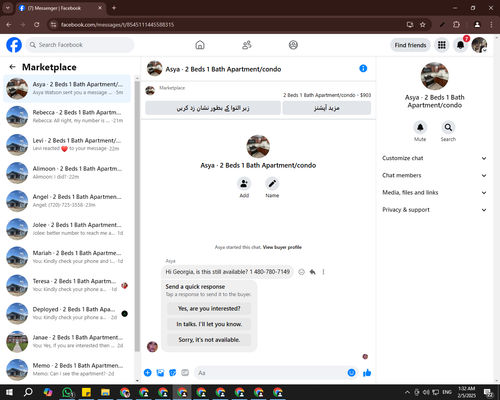Image resolution: width=500 pixels, height=400 pixels.
Task: Open Windows Start menu
Action: [9, 392]
